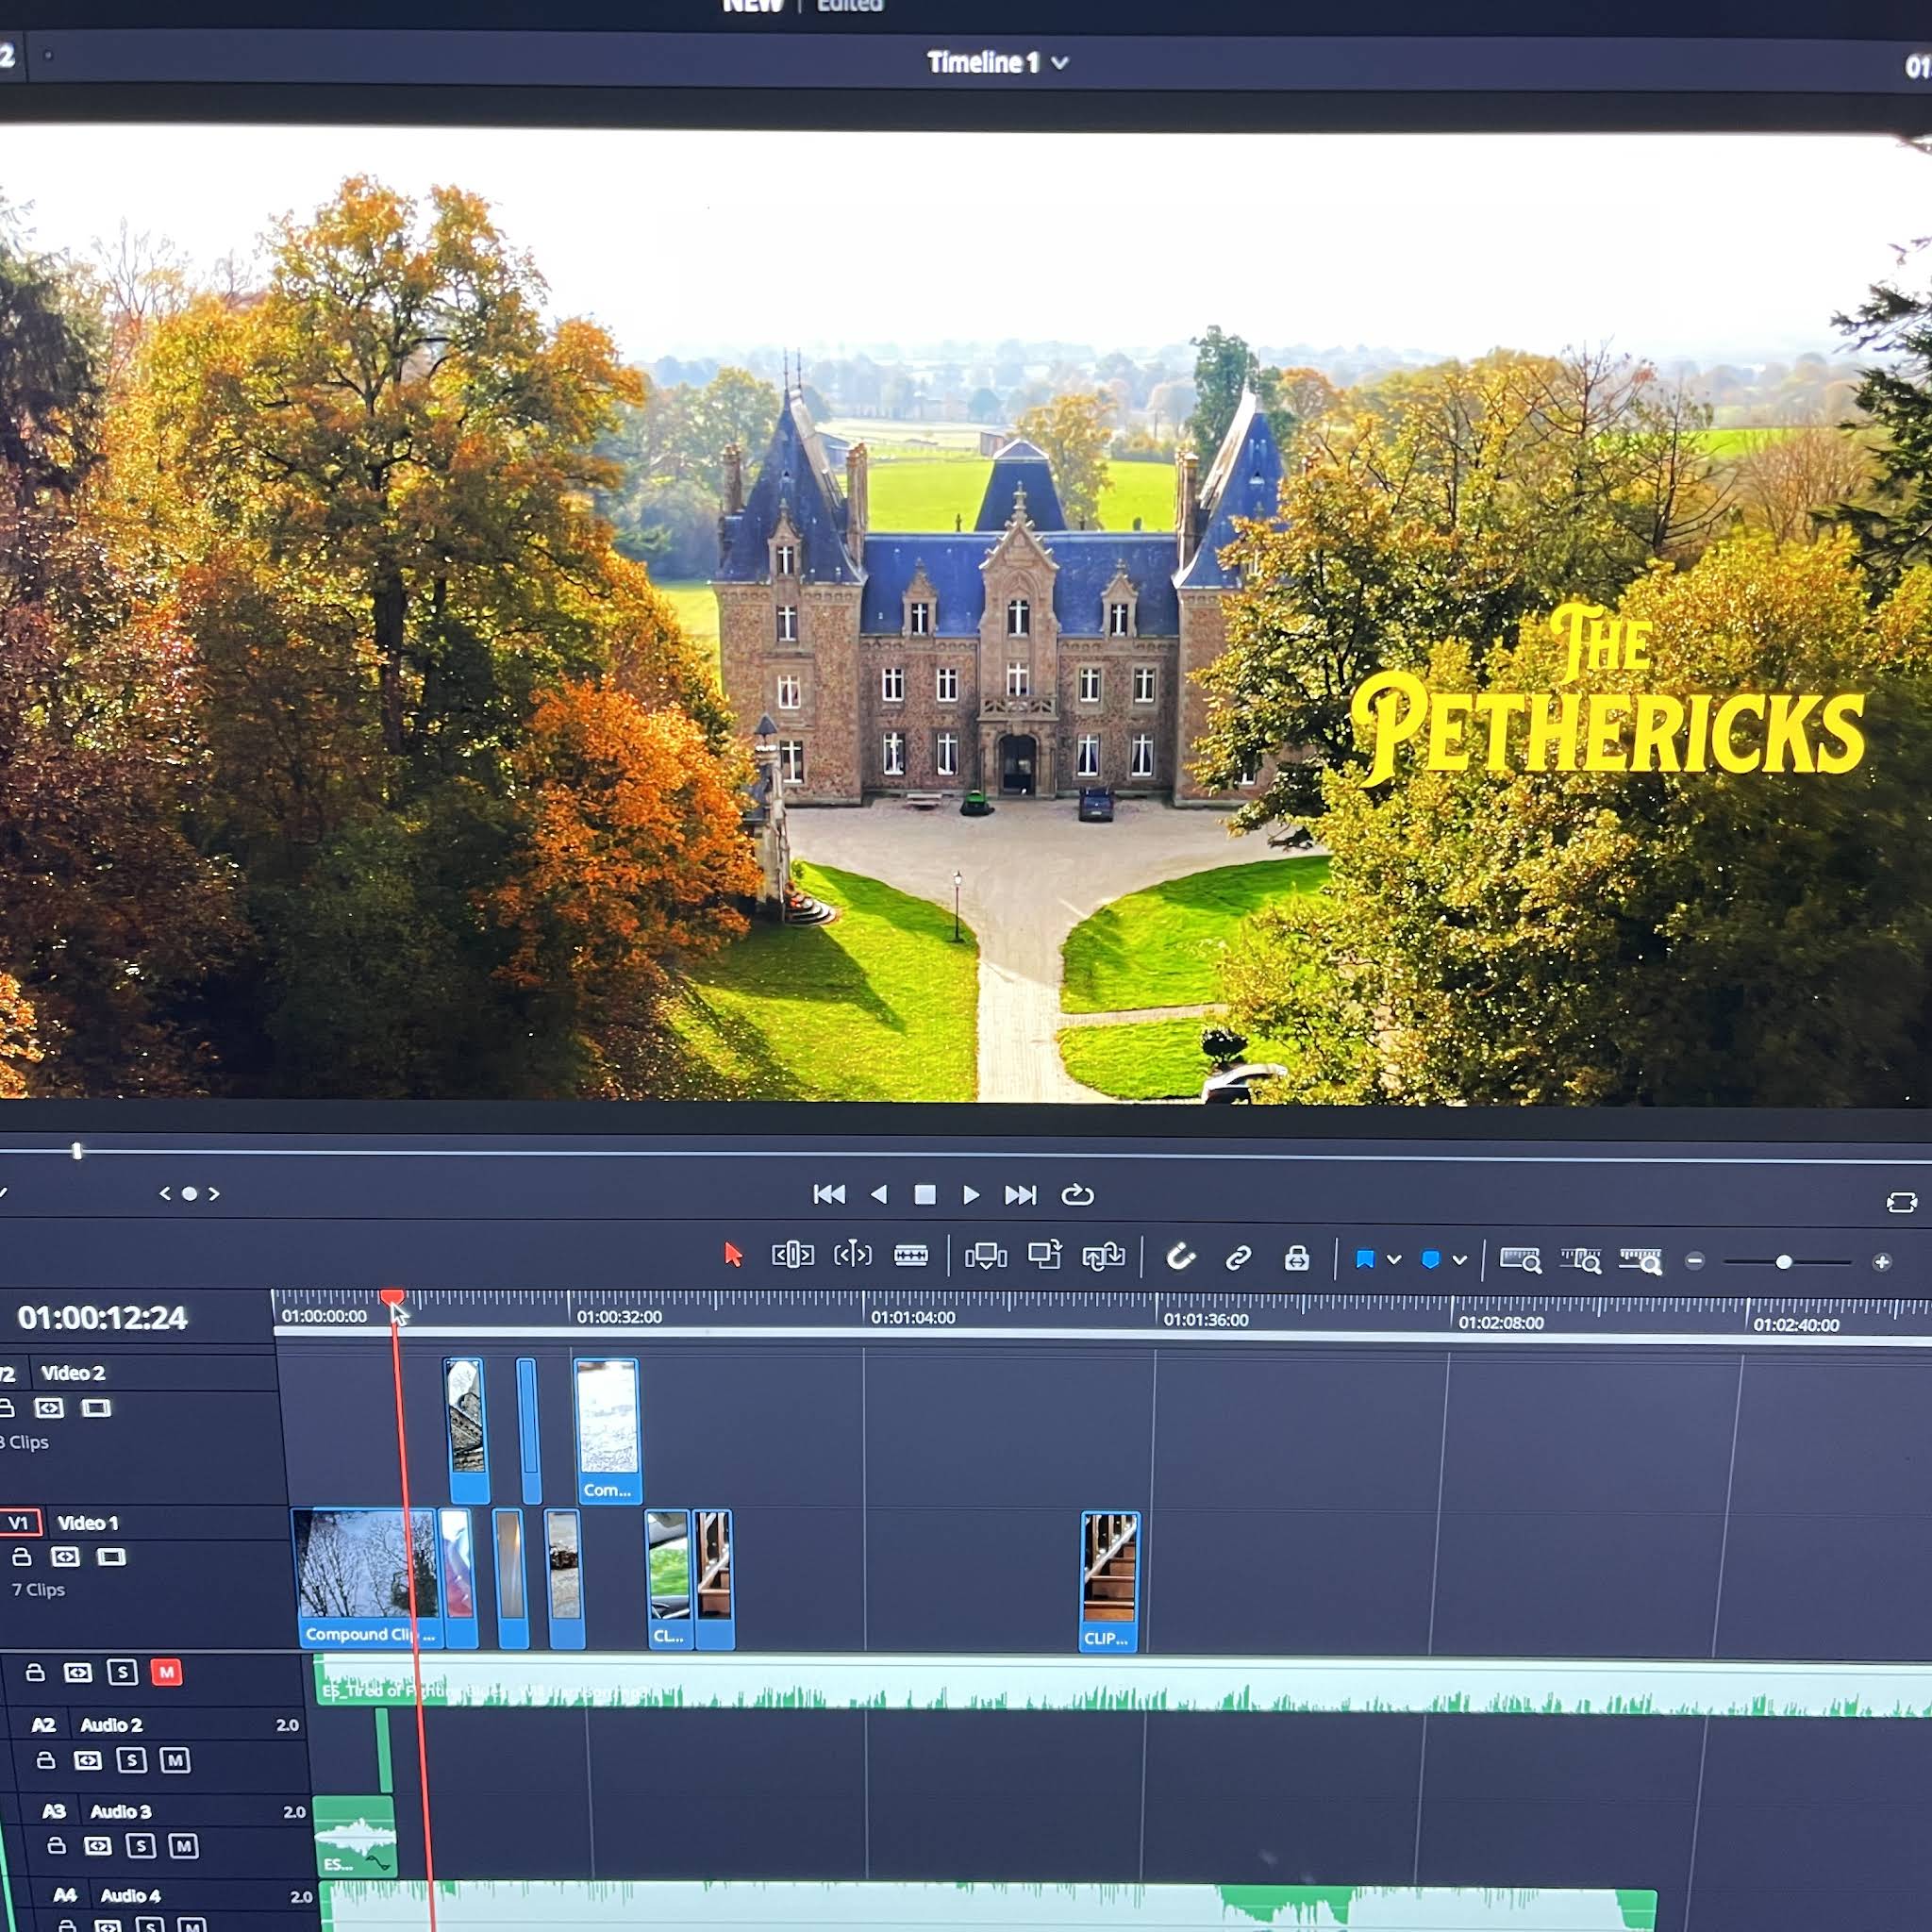Select the Insert Clip icon

(987, 1257)
